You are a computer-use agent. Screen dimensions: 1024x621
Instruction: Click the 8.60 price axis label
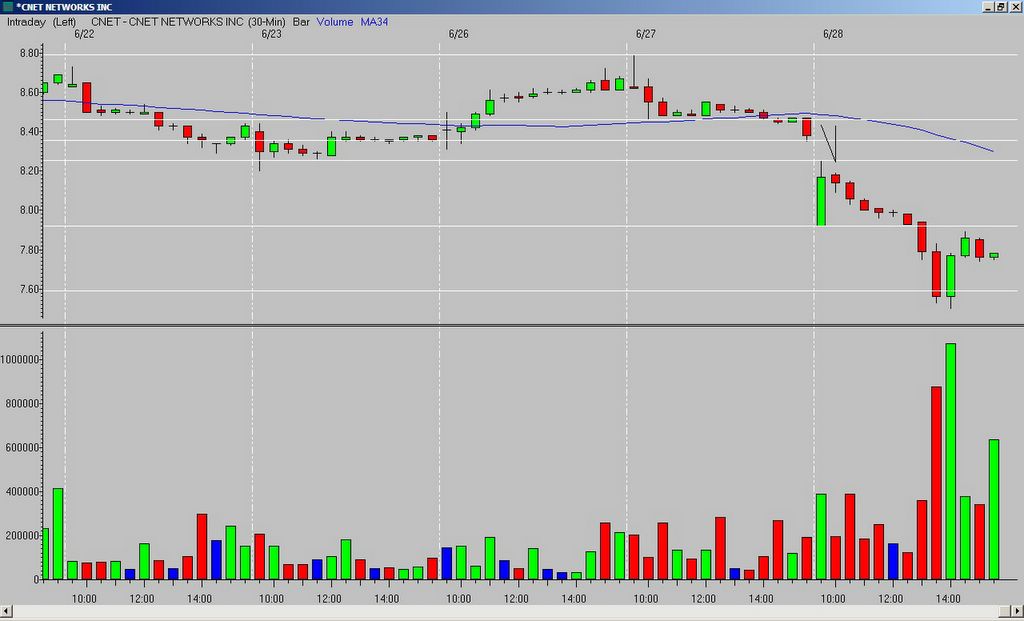point(30,92)
